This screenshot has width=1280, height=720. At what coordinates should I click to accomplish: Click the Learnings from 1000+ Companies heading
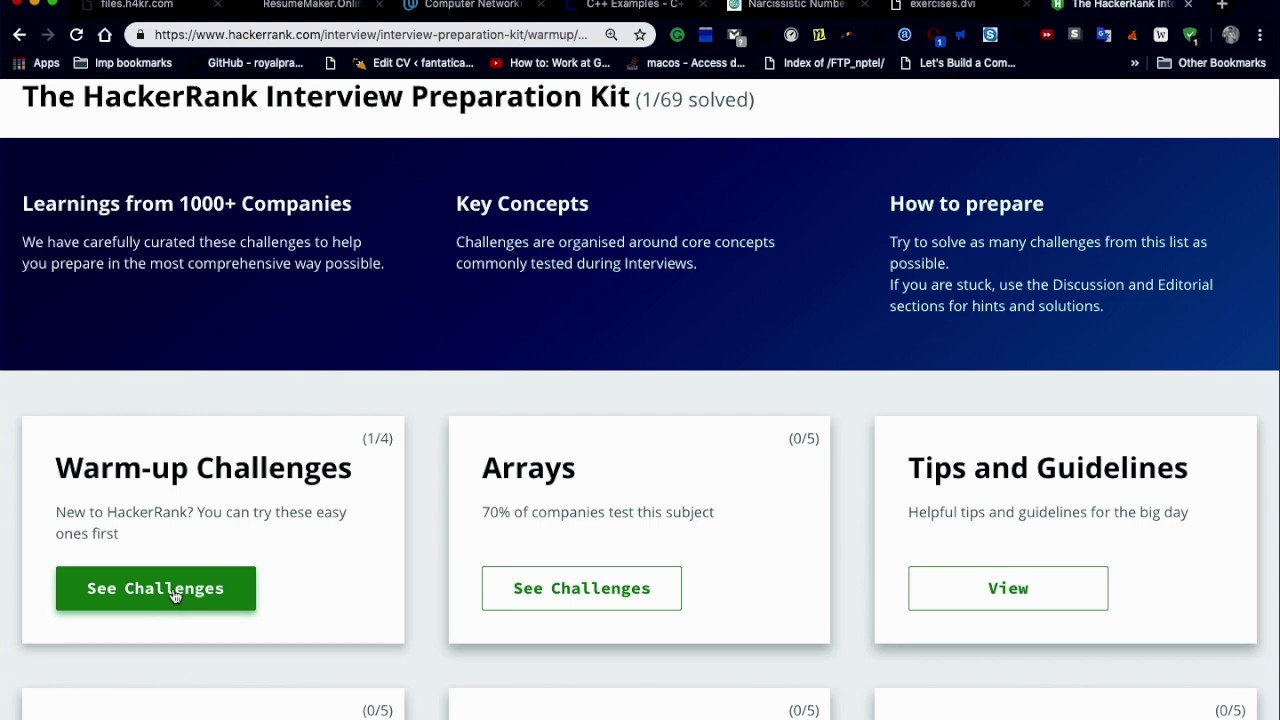click(x=187, y=204)
